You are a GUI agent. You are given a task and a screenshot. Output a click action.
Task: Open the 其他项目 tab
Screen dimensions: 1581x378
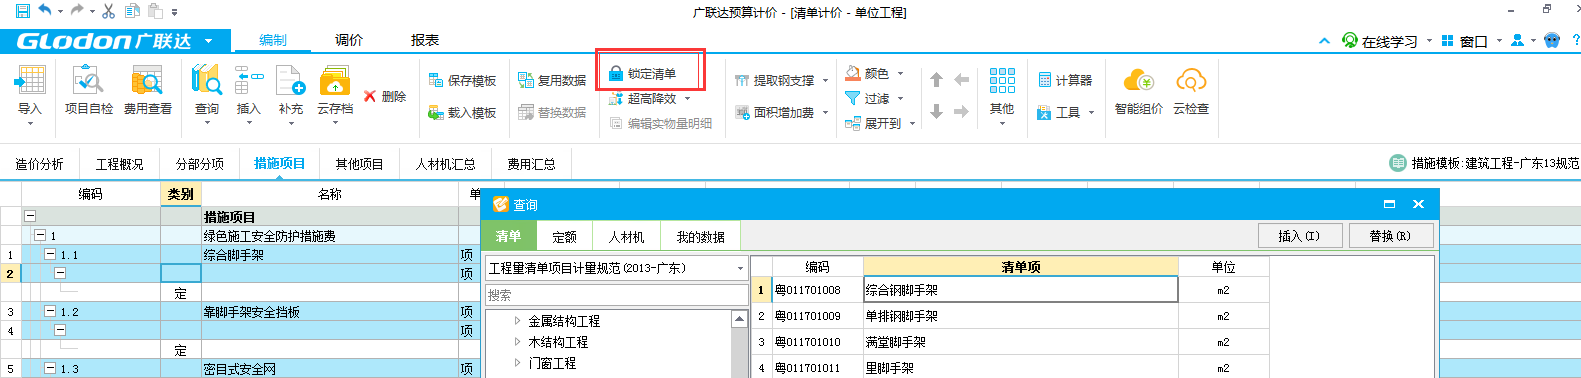(x=359, y=164)
